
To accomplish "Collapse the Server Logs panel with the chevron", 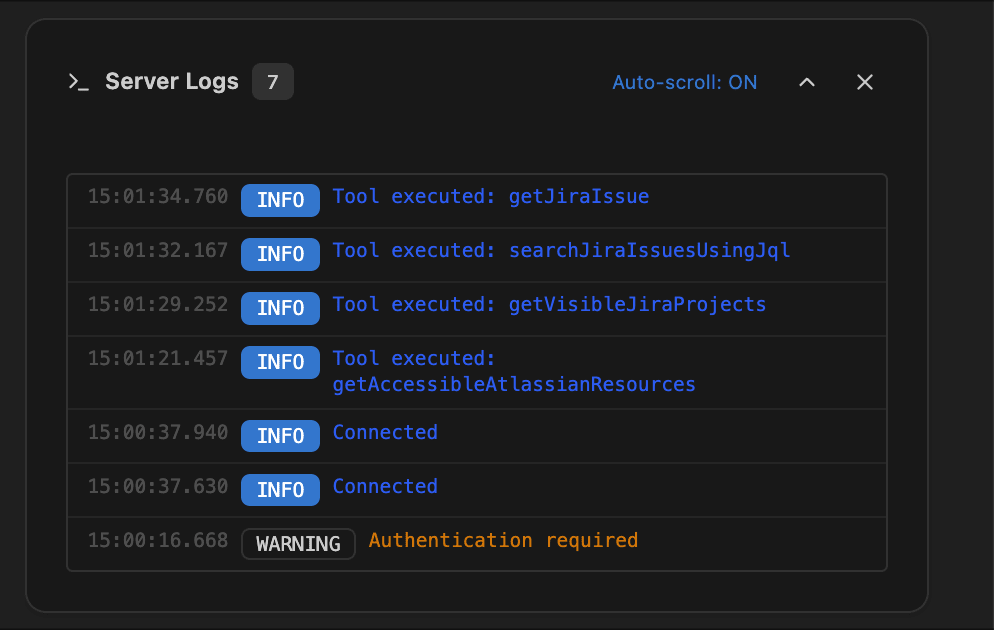I will (x=807, y=83).
